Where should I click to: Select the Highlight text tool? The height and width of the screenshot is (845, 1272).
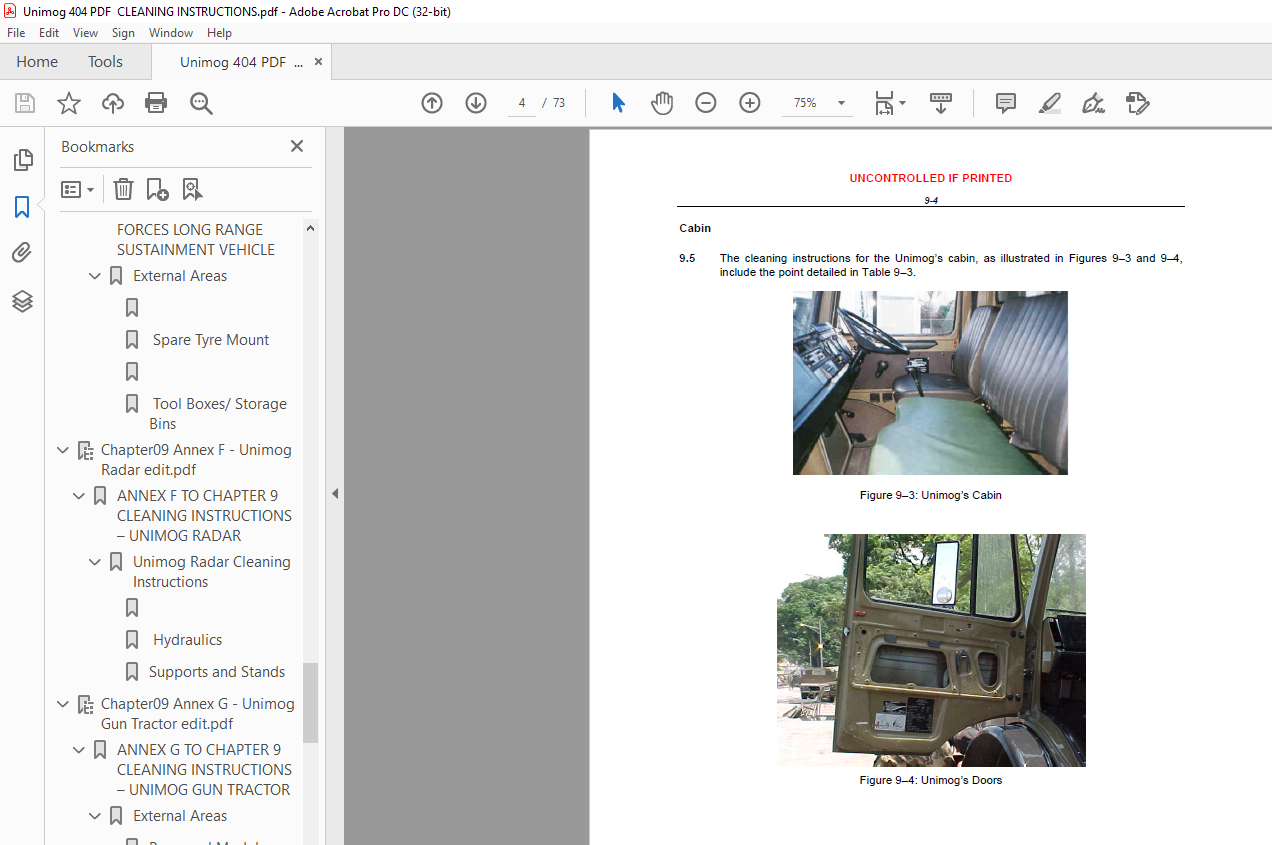coord(1049,103)
